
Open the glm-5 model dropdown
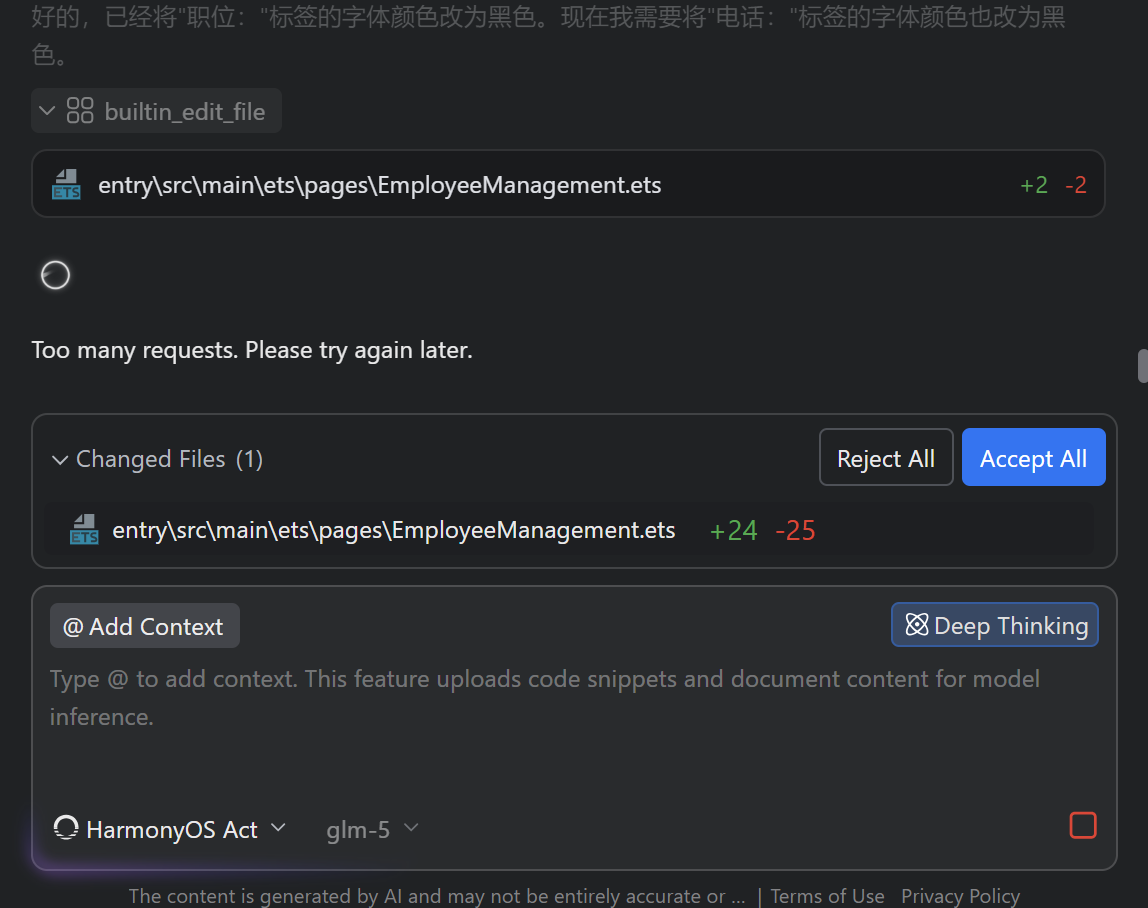tap(372, 829)
